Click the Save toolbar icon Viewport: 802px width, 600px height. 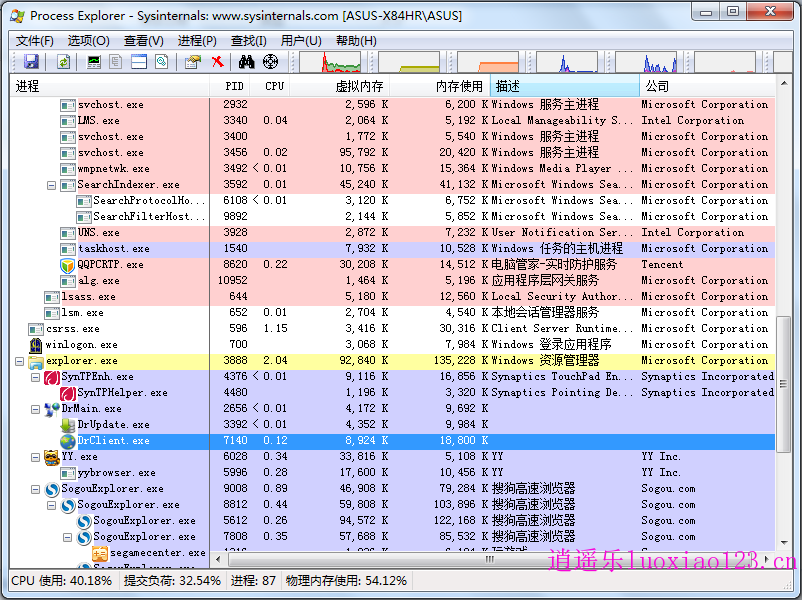(31, 62)
